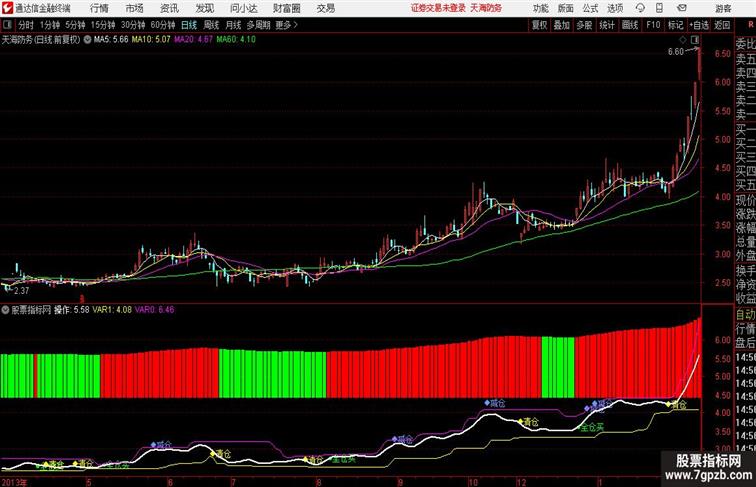Click the VAR1: 4.08 indicator value
Screen dimensions: 756x487
click(112, 310)
